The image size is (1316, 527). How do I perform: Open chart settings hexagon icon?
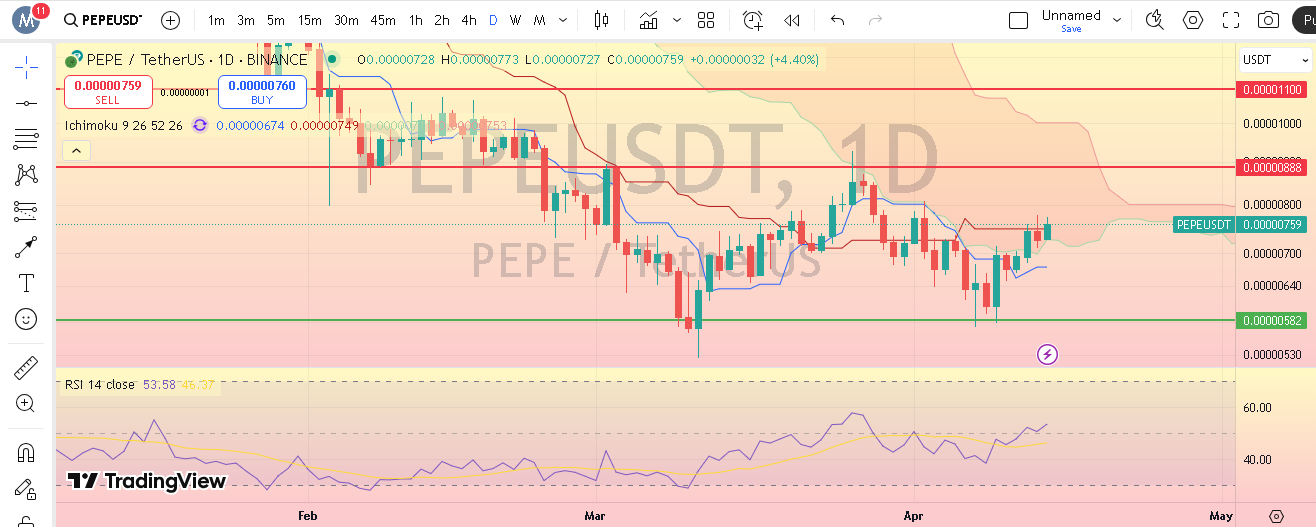point(1193,20)
